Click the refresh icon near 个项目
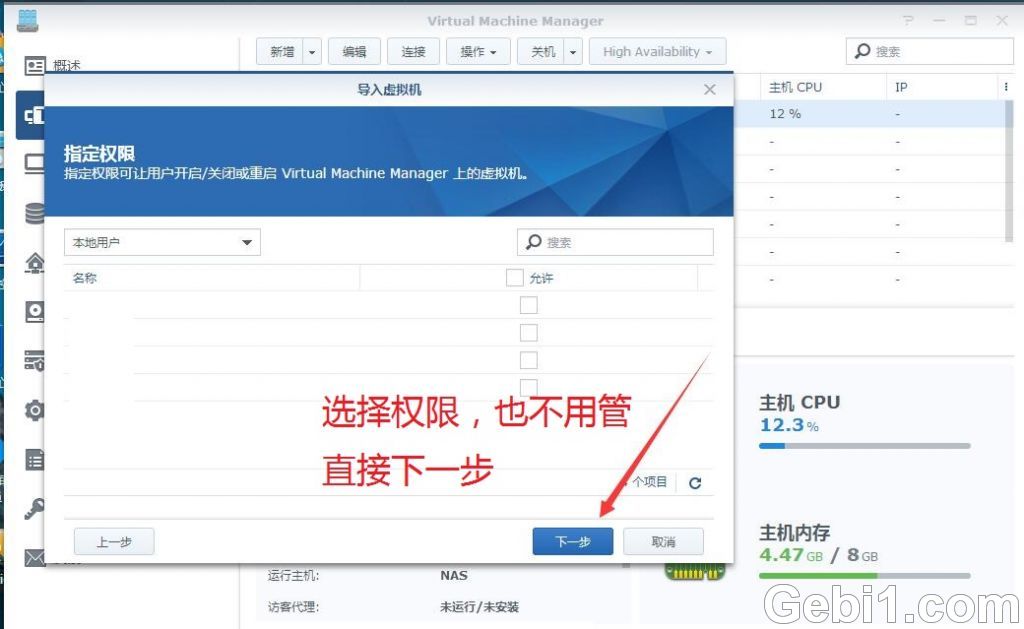 point(695,481)
